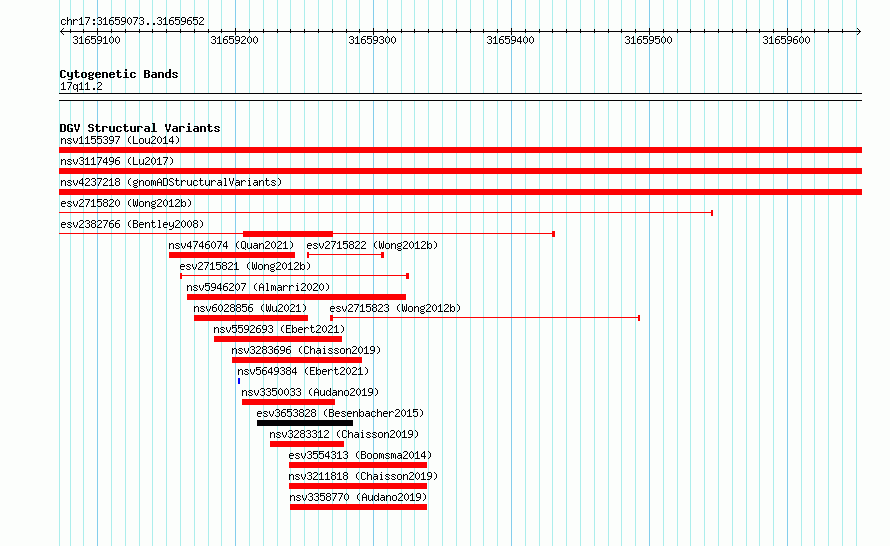Open esv2715821 (Wong2012b) label
This screenshot has height=546, width=890.
[x=245, y=266]
